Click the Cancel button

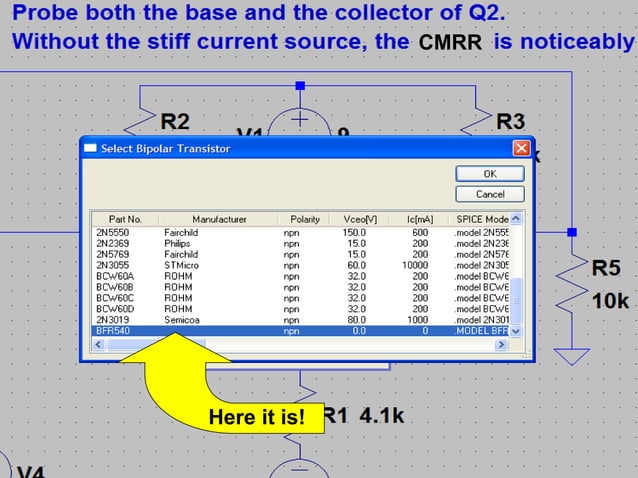[x=490, y=194]
